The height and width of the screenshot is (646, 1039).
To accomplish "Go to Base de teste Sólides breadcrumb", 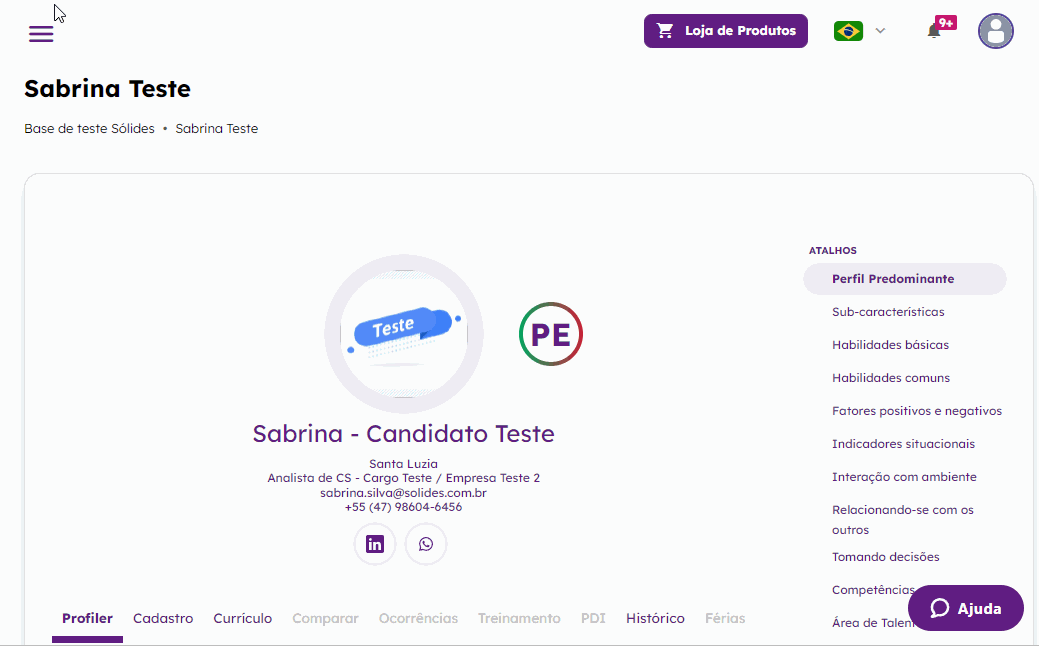I will tap(89, 129).
